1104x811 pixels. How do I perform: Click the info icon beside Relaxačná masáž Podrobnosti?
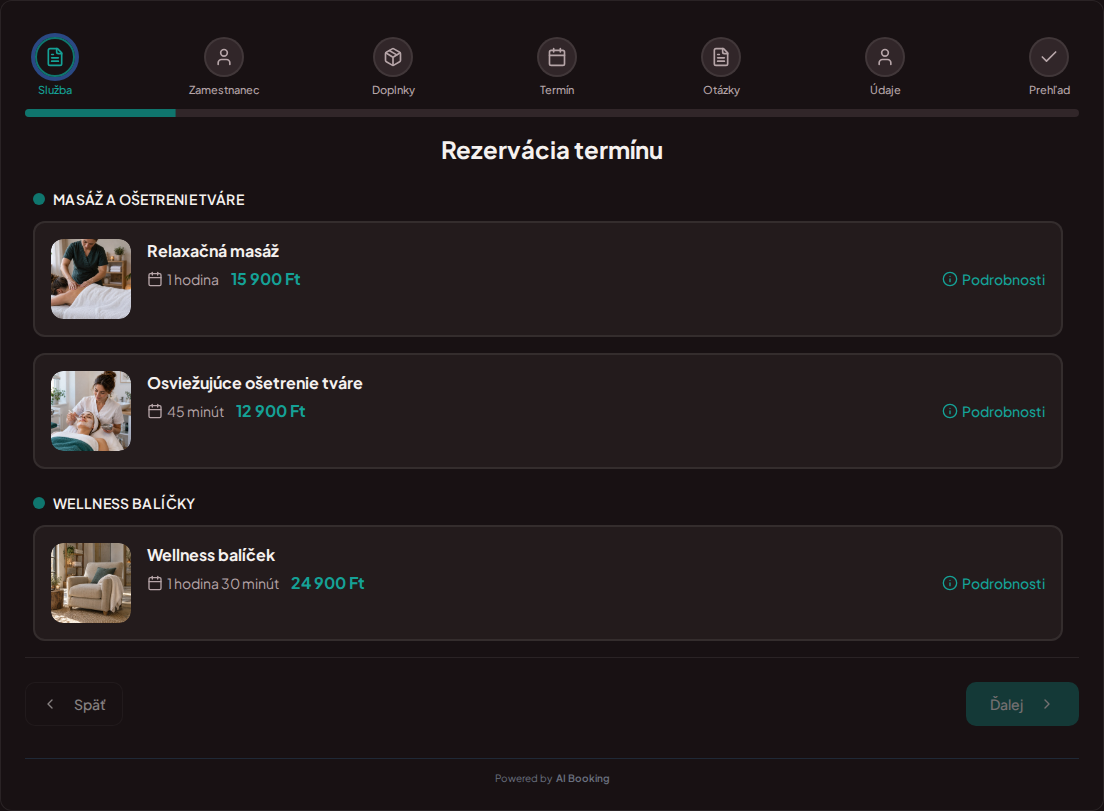[x=950, y=279]
